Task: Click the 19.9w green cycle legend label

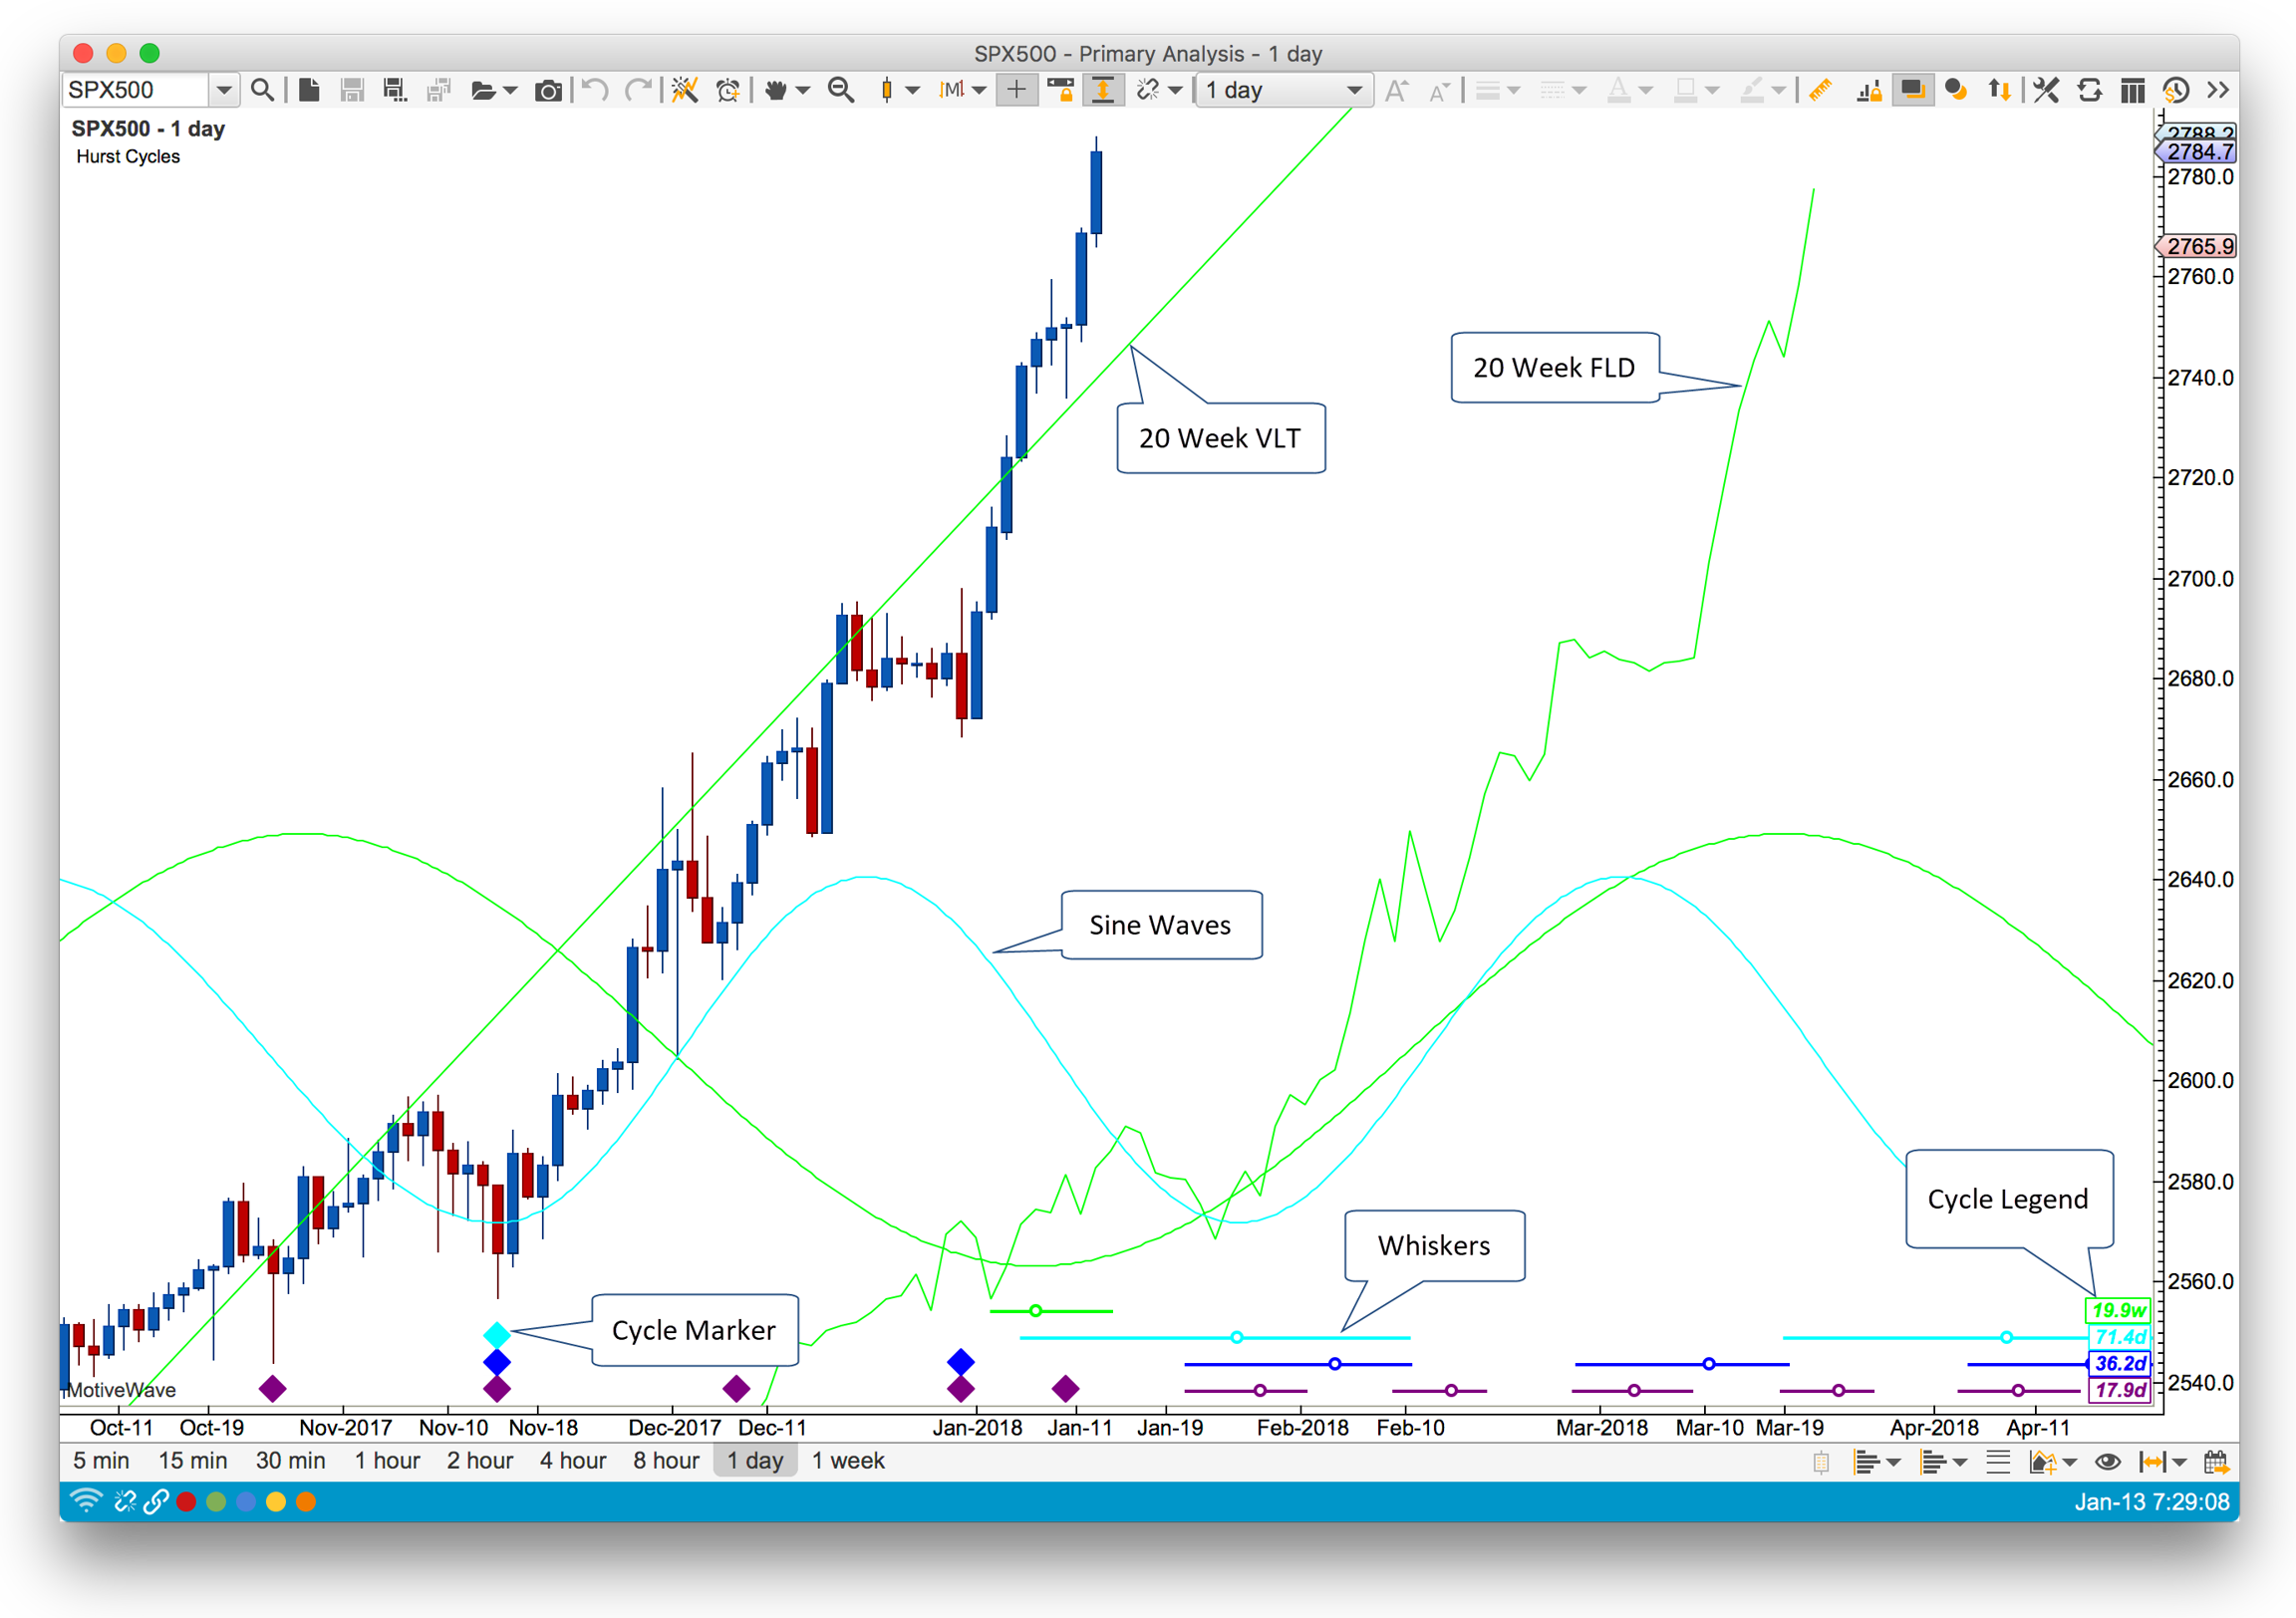Action: click(2117, 1310)
